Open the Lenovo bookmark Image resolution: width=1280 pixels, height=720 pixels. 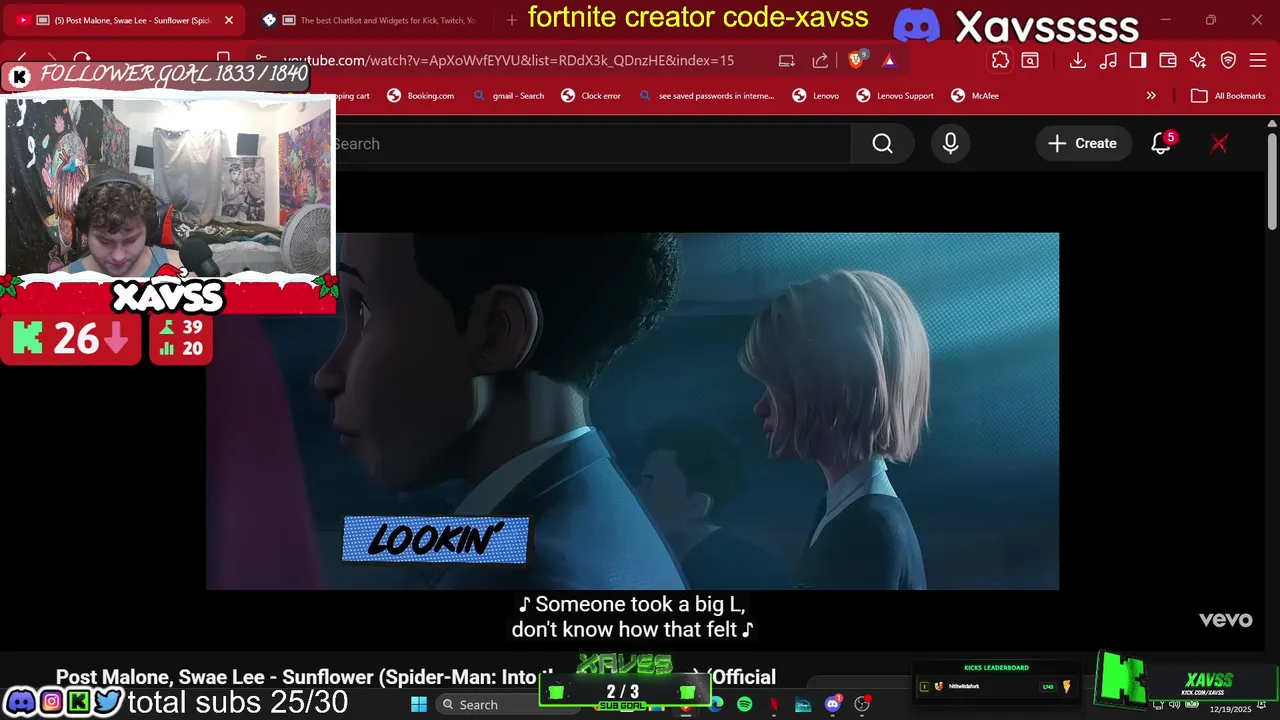pyautogui.click(x=816, y=96)
